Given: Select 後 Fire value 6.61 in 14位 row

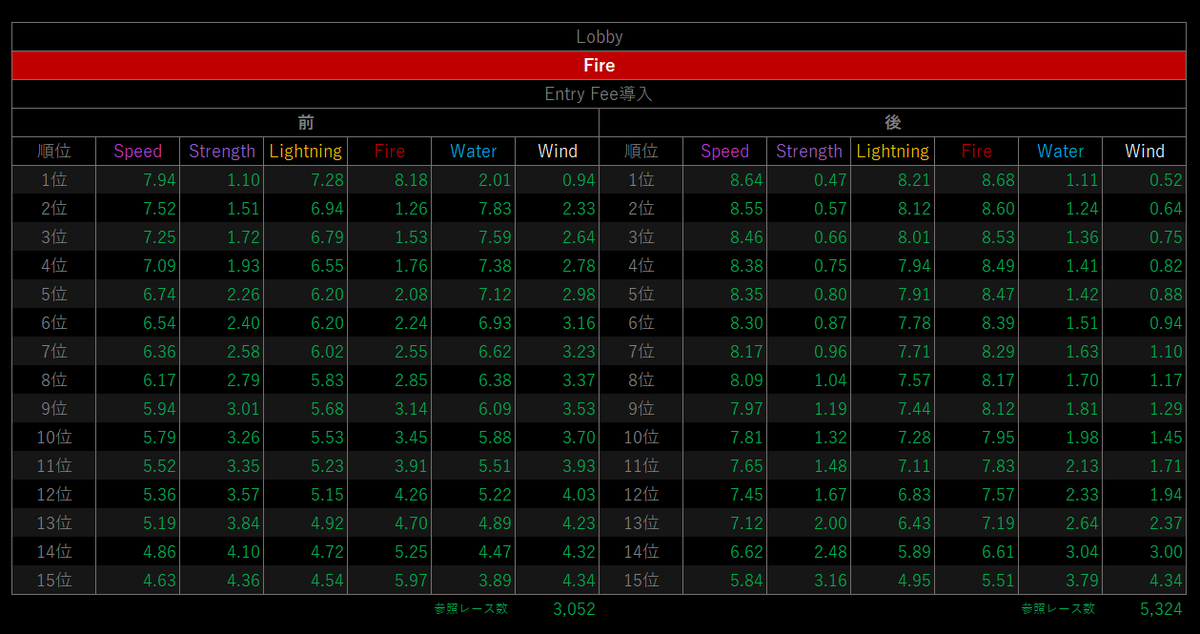Looking at the screenshot, I should pos(997,551).
